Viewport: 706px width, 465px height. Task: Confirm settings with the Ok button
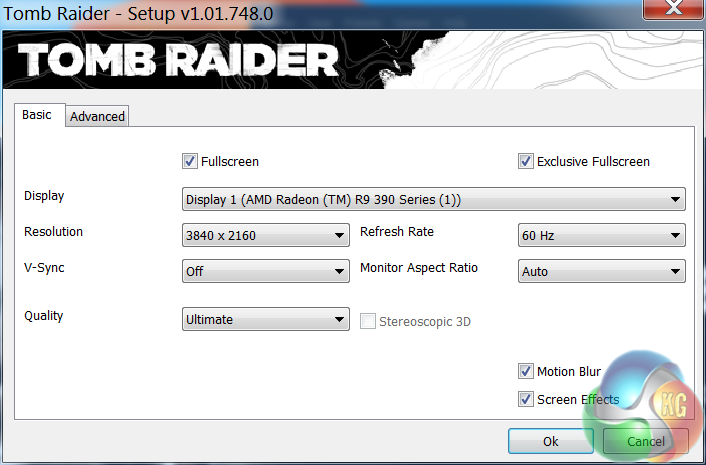(x=551, y=441)
